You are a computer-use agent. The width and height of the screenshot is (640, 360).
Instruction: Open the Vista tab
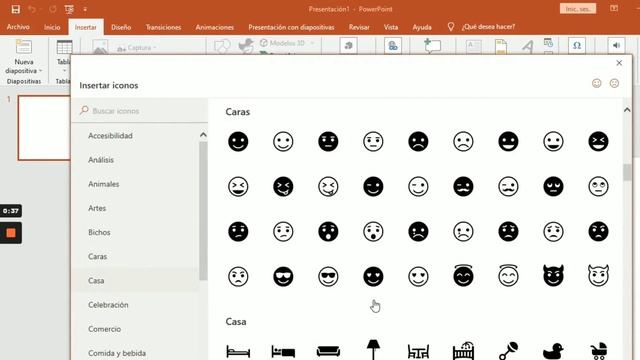click(x=391, y=27)
